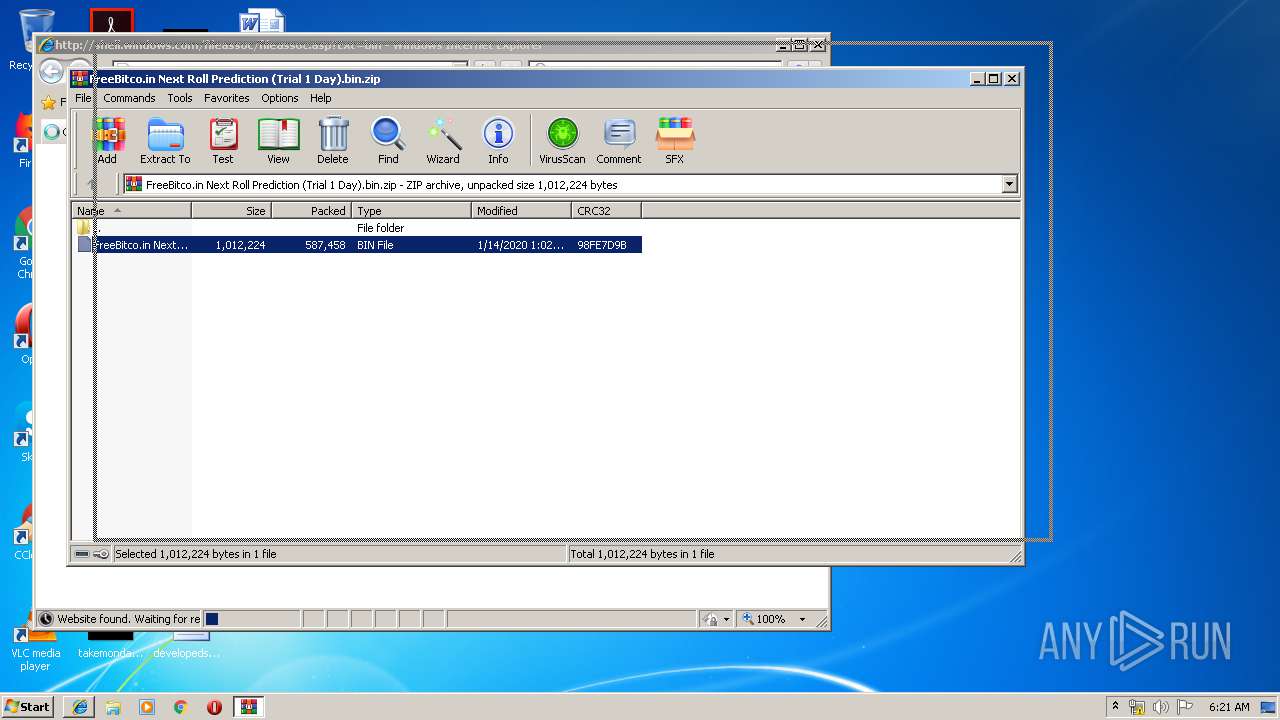
Task: Open Windows Explorer folder taskbar icon
Action: pos(113,707)
